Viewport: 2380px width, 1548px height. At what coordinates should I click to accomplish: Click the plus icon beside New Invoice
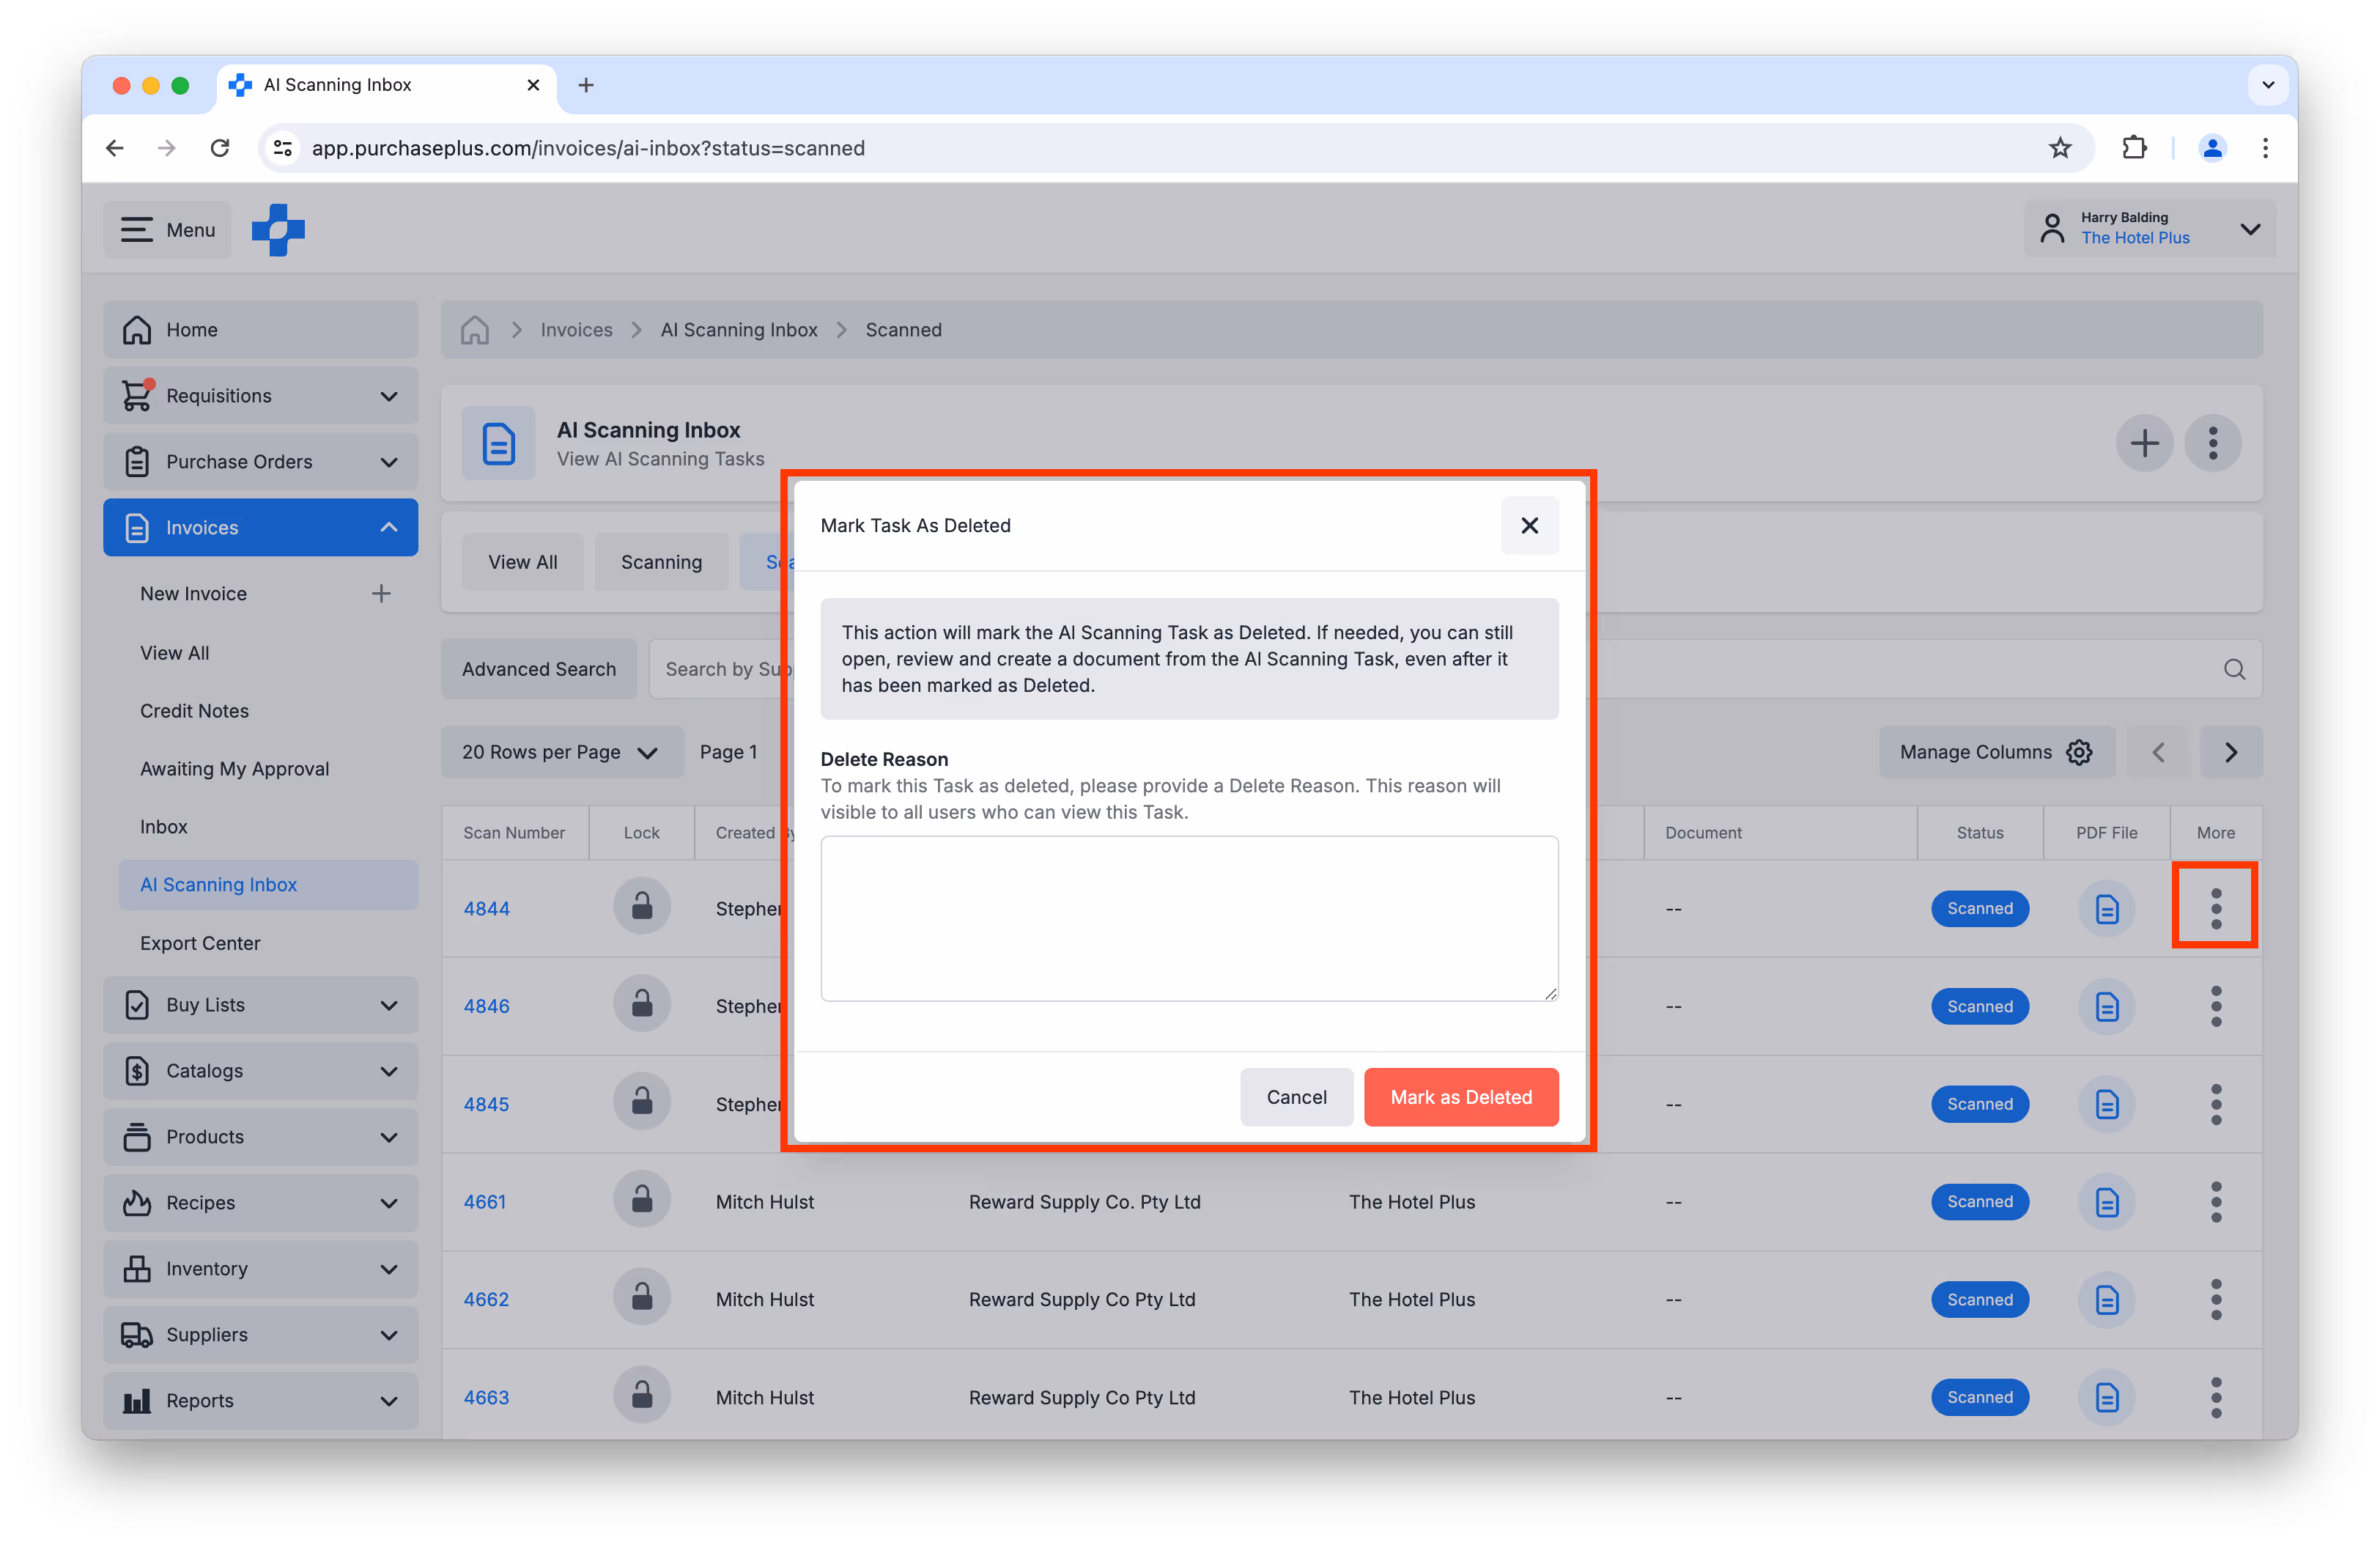coord(381,594)
